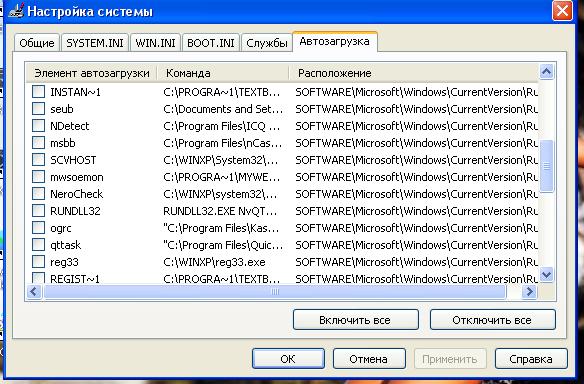Viewport: 584px width, 384px height.
Task: Select the RUNDLL32.EXE NvQT... command cell
Action: pyautogui.click(x=220, y=211)
